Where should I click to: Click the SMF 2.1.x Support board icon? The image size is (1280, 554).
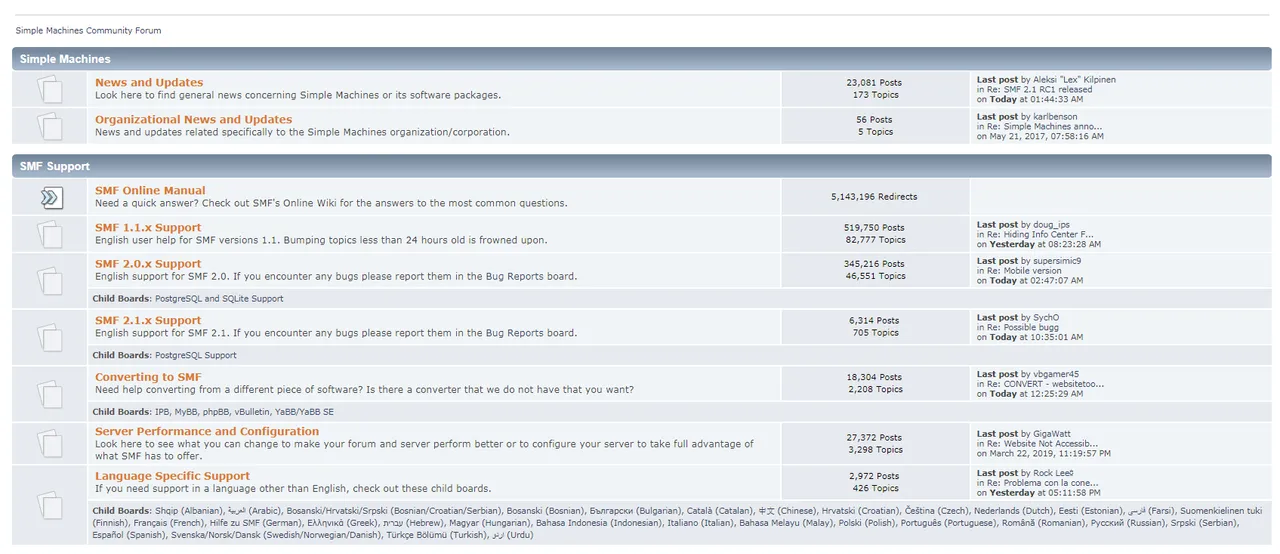[50, 336]
